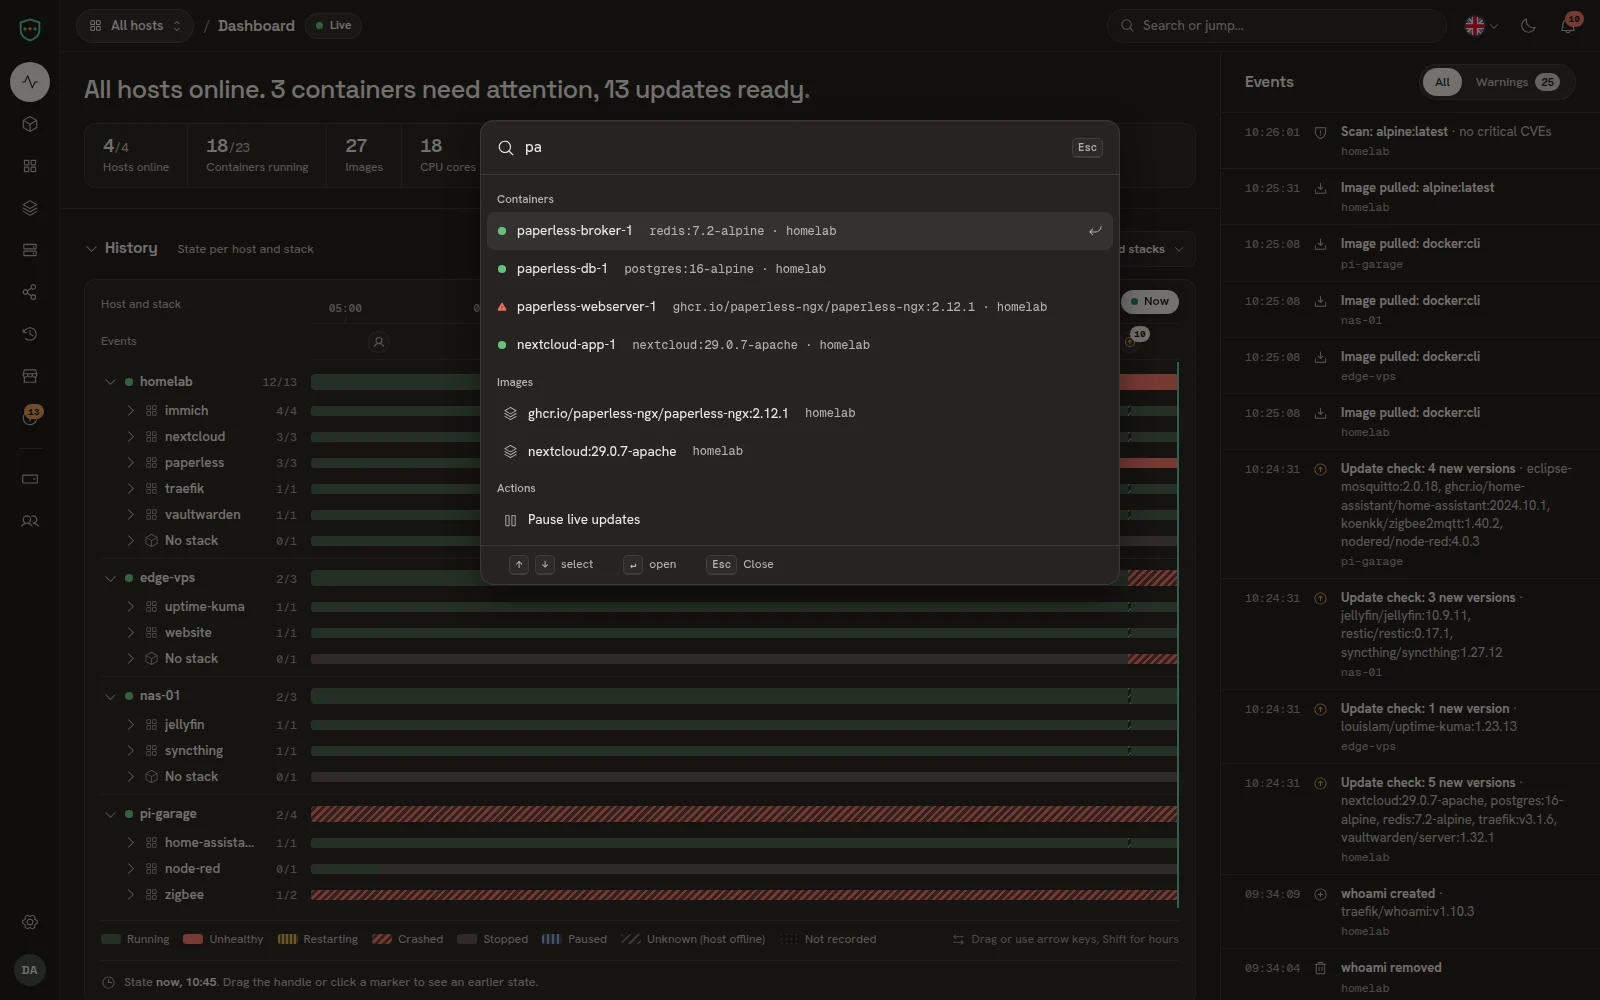Open the history clock icon in sidebar
The image size is (1600, 1000).
pos(30,334)
